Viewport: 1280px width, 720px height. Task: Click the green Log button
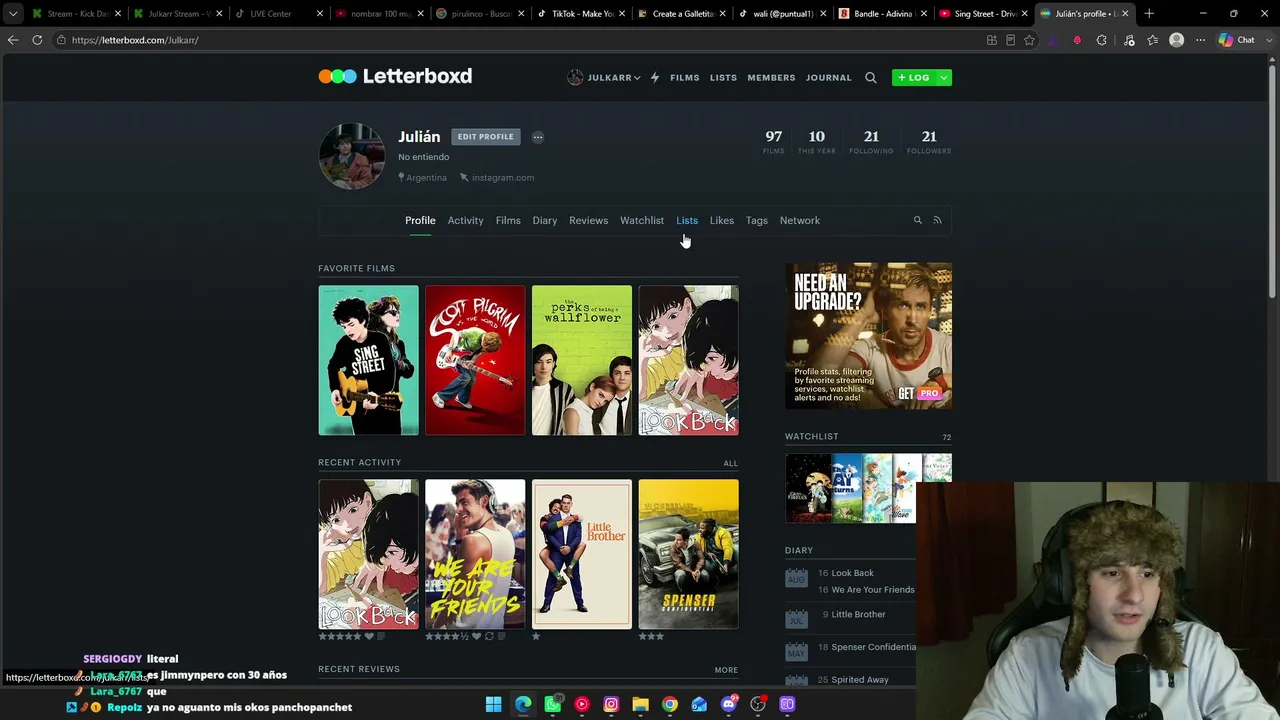click(x=914, y=77)
